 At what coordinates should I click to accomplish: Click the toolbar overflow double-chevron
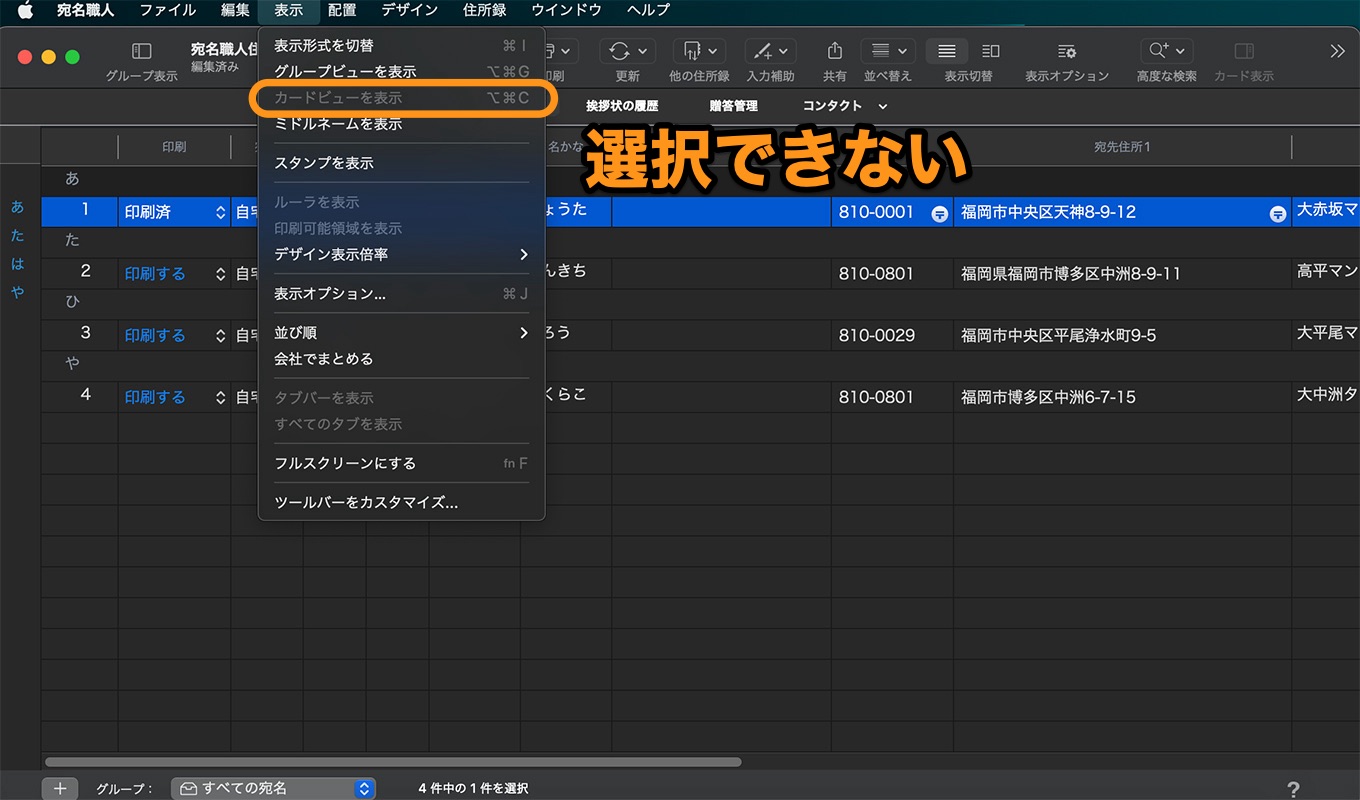[1337, 51]
